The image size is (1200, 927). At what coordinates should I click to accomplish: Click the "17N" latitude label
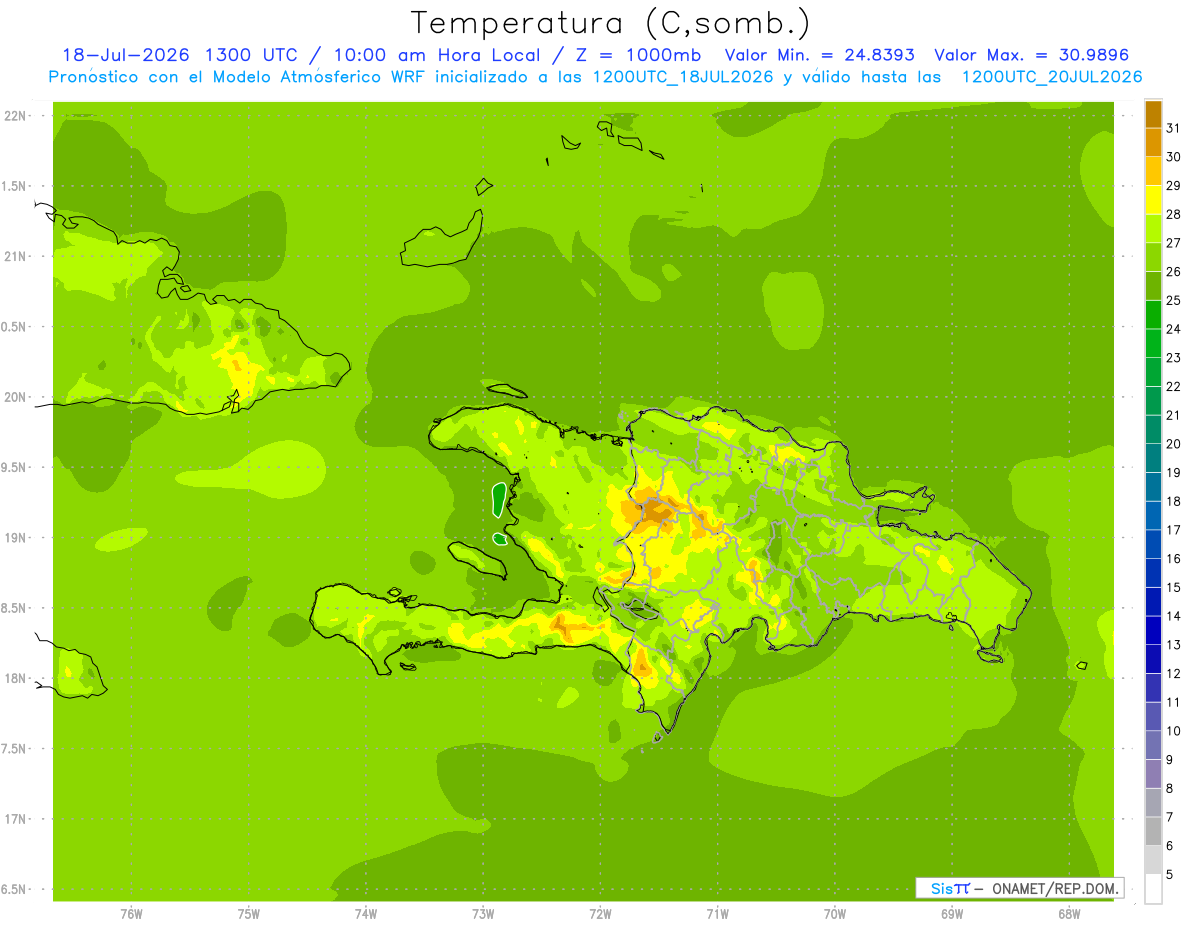(x=15, y=819)
